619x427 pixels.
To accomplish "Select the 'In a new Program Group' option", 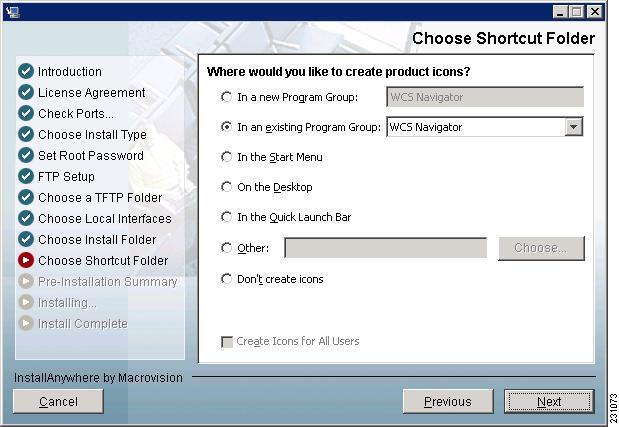I will point(227,97).
